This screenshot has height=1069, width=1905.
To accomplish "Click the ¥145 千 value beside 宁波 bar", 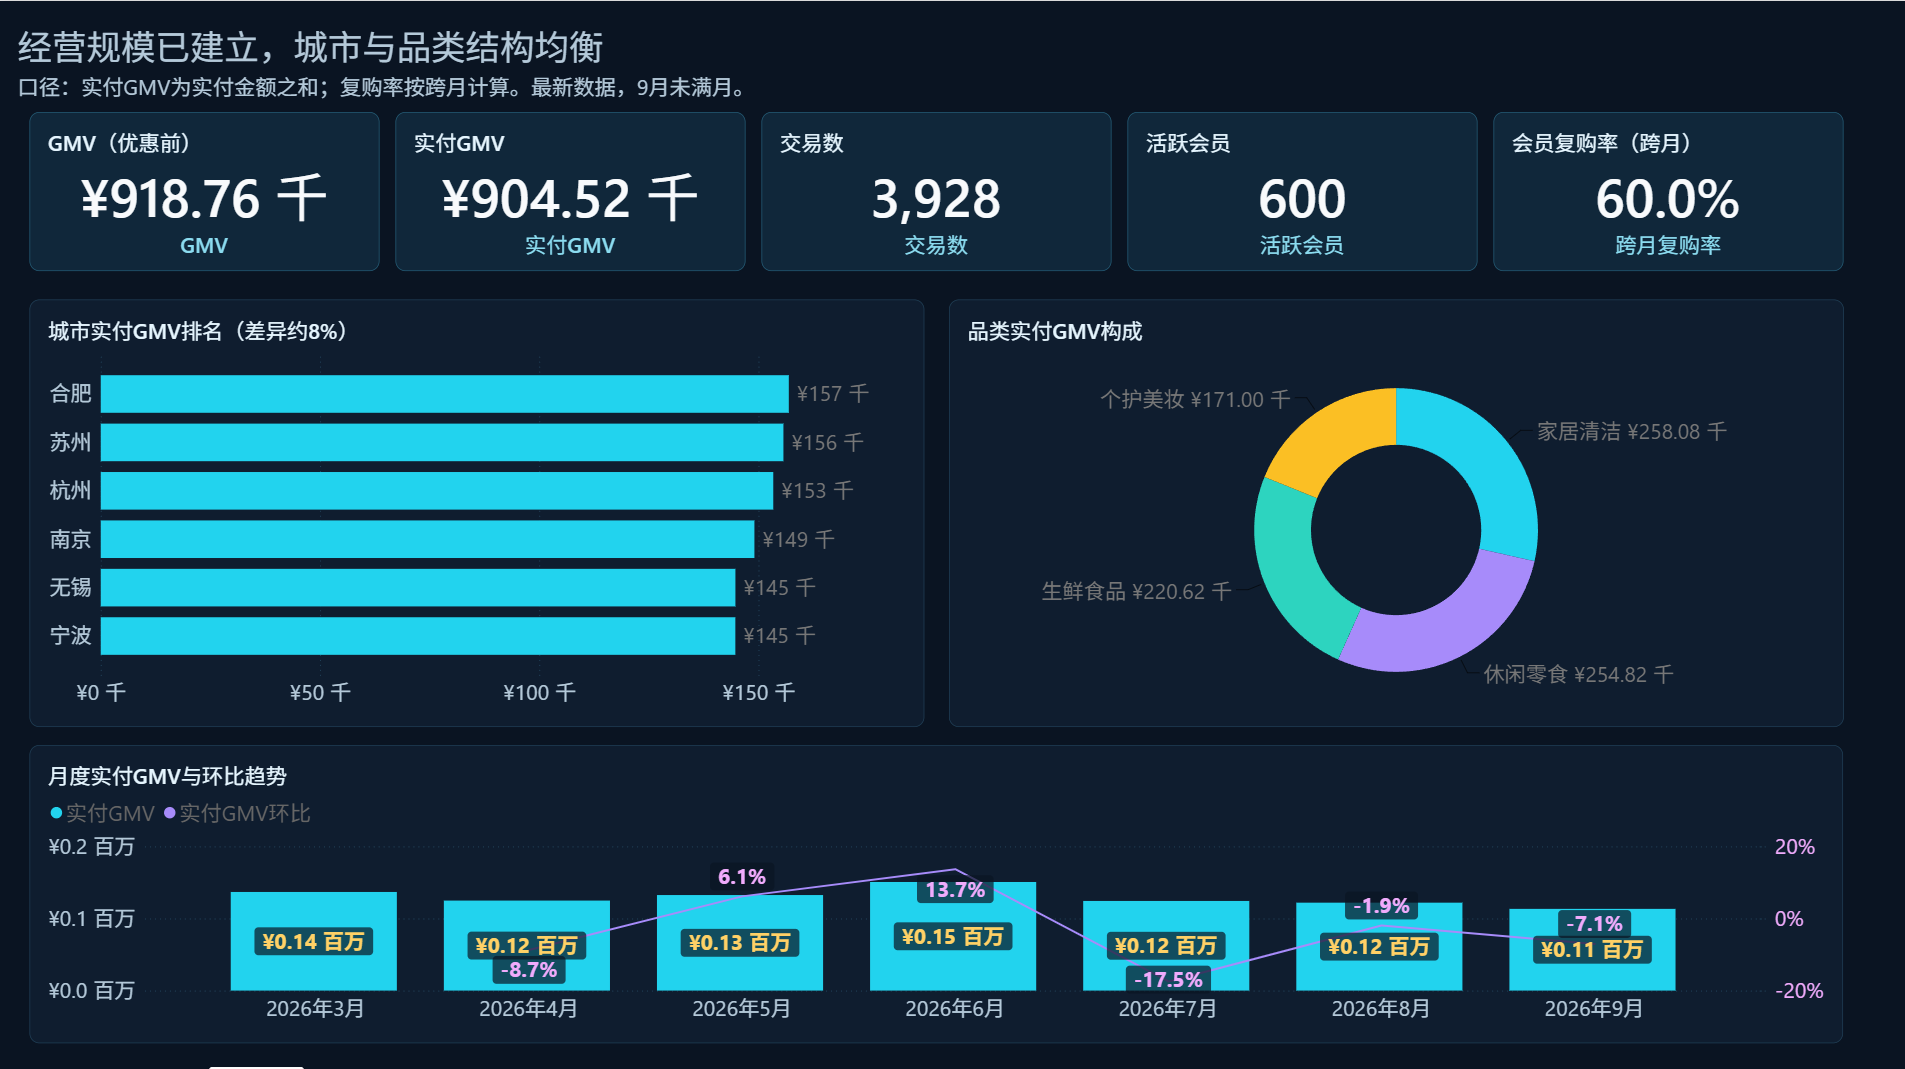I will pos(780,636).
